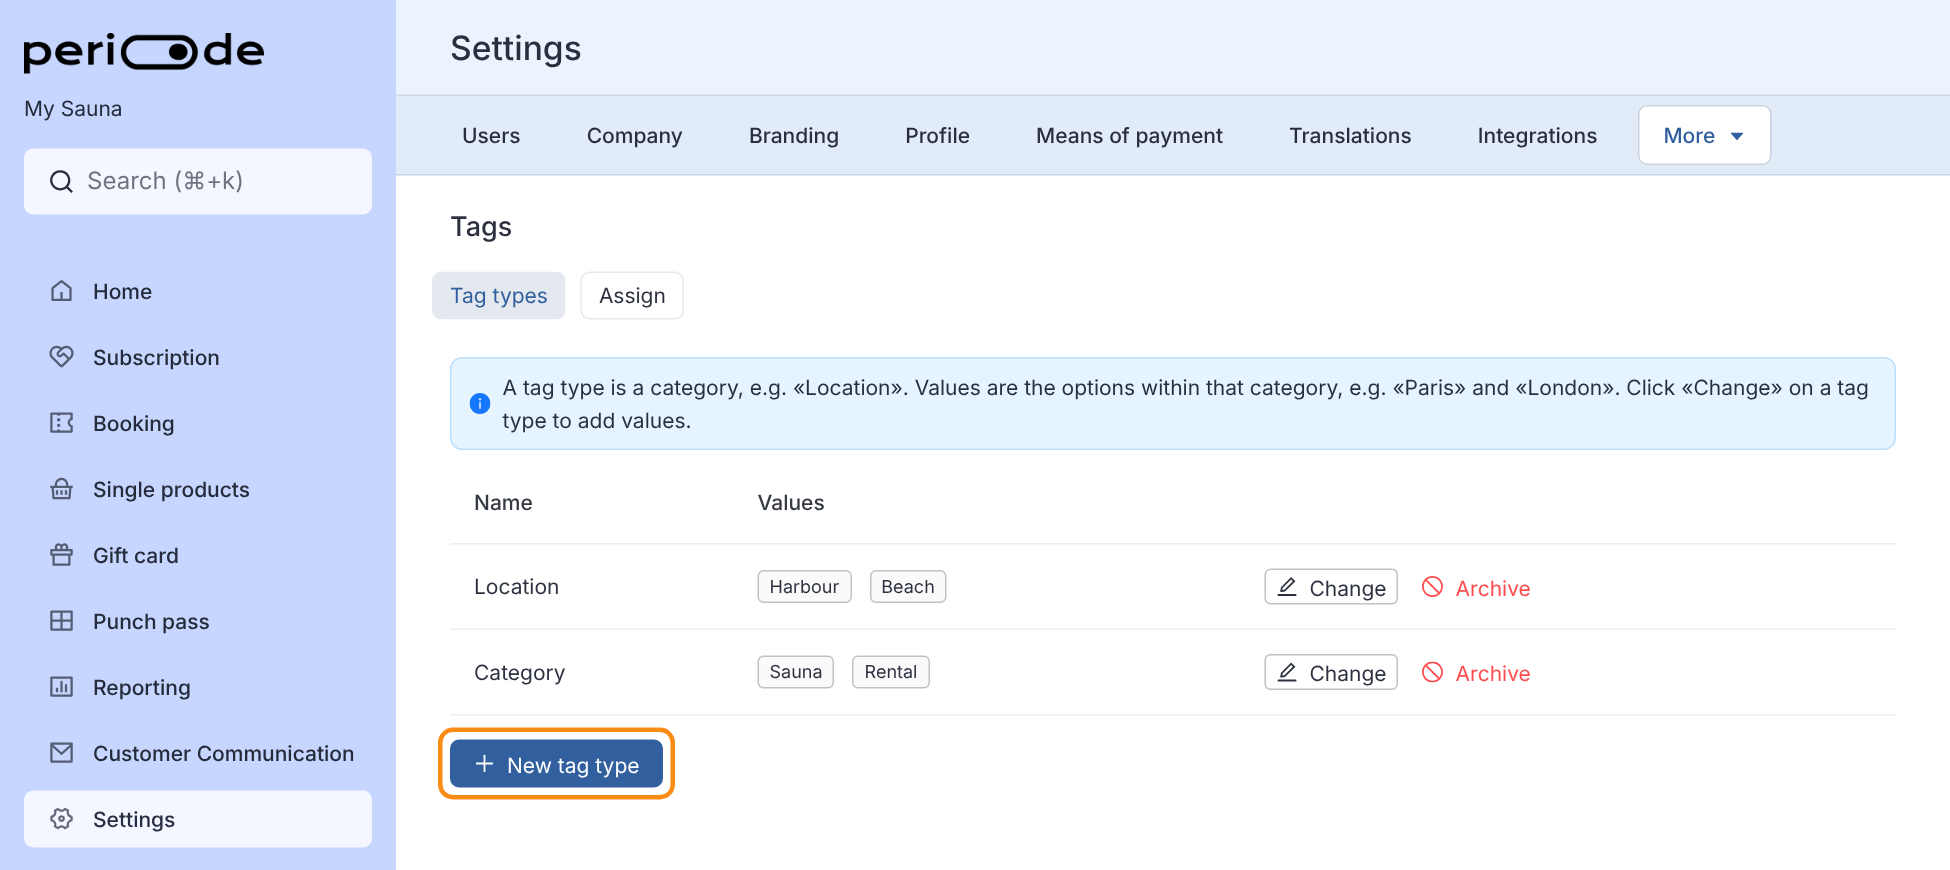
Task: Click the Category tag type name
Action: 519,673
